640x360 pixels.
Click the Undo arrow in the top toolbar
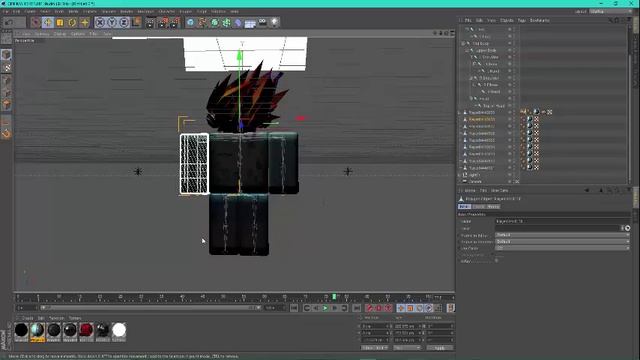(x=8, y=22)
